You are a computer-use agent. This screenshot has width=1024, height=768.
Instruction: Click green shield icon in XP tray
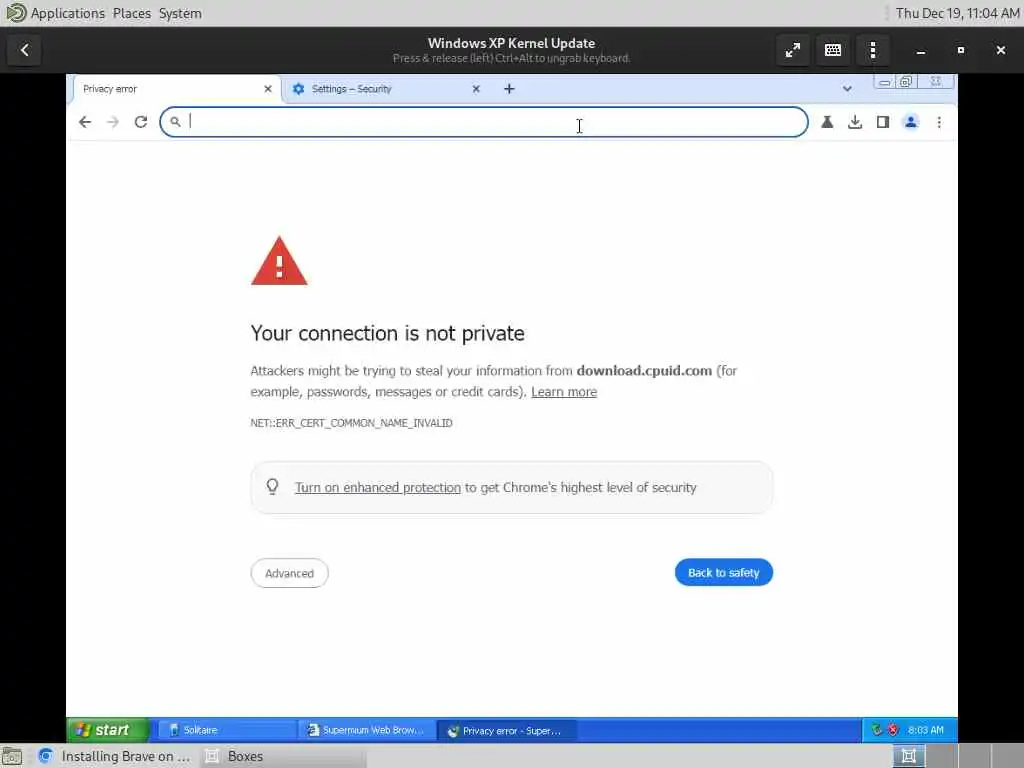(x=877, y=730)
